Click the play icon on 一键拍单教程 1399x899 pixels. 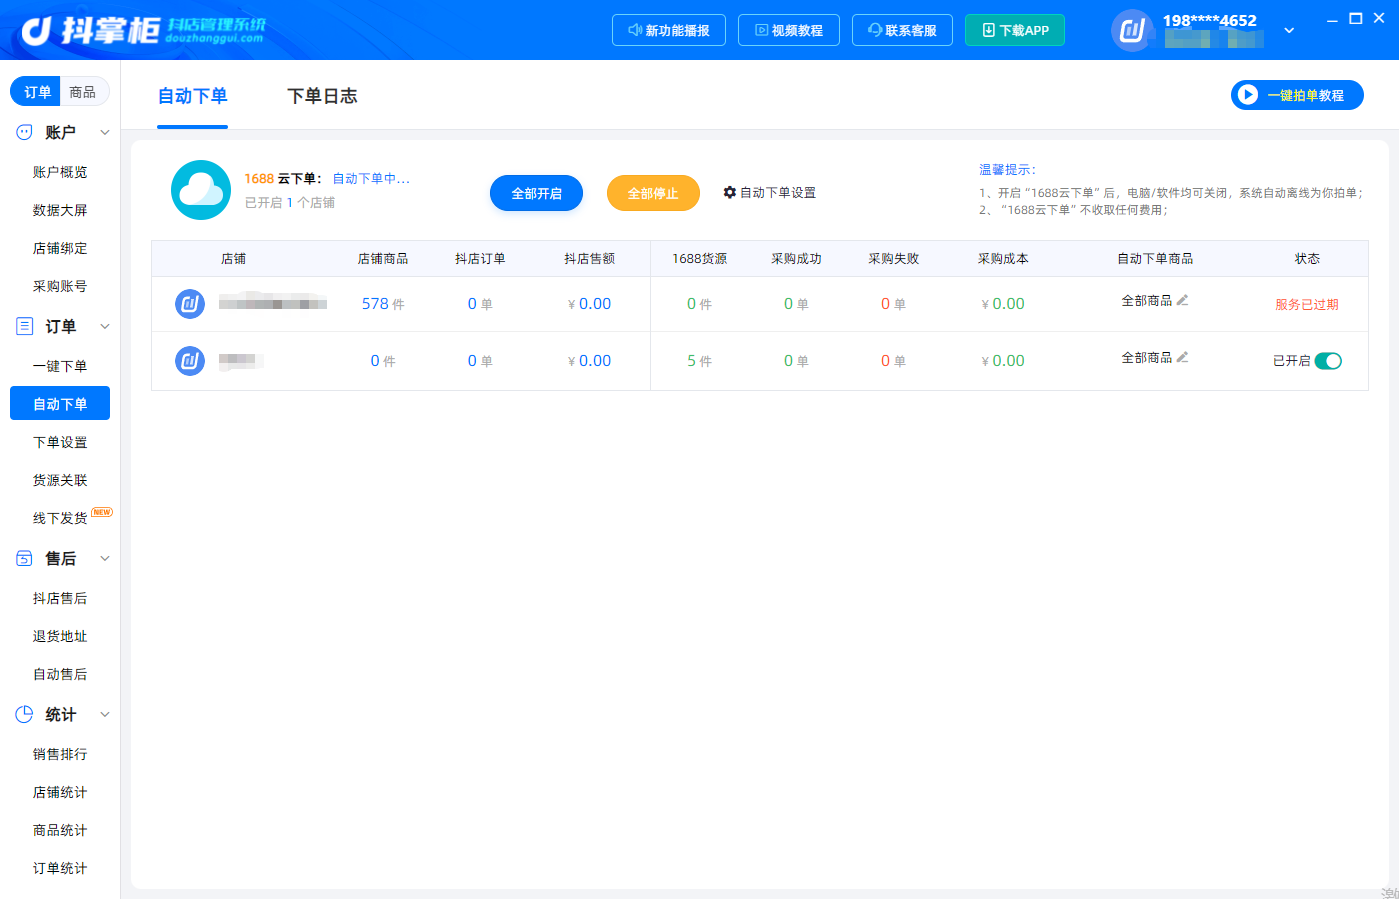point(1247,95)
